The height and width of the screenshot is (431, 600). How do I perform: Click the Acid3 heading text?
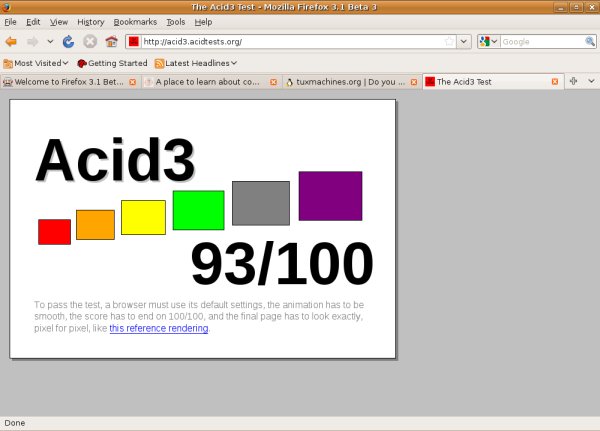pos(116,159)
